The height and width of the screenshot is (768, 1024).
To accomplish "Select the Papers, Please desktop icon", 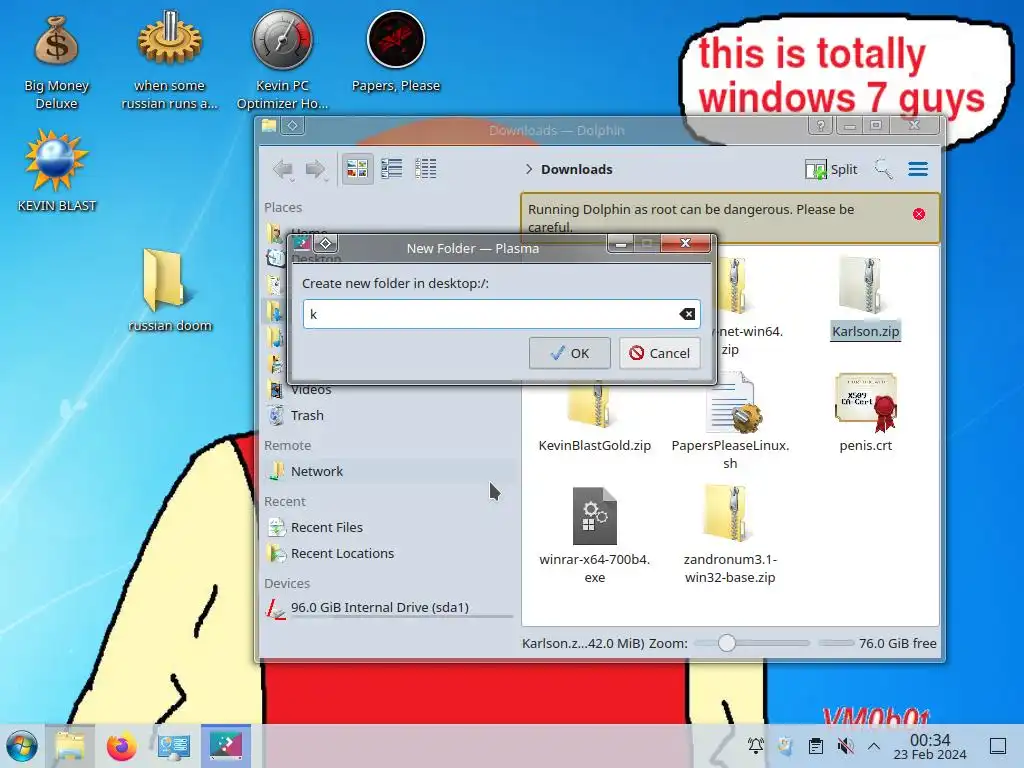I will (x=396, y=52).
